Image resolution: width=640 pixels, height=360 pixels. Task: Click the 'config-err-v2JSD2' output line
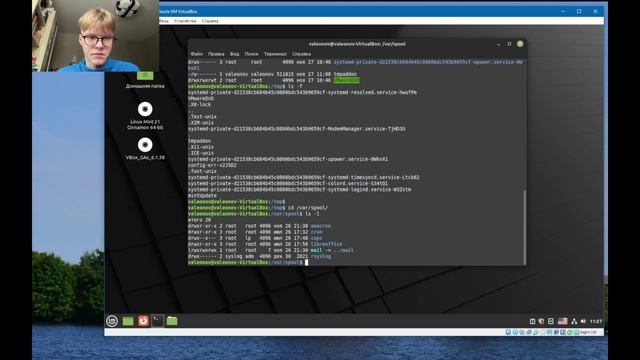pyautogui.click(x=212, y=165)
